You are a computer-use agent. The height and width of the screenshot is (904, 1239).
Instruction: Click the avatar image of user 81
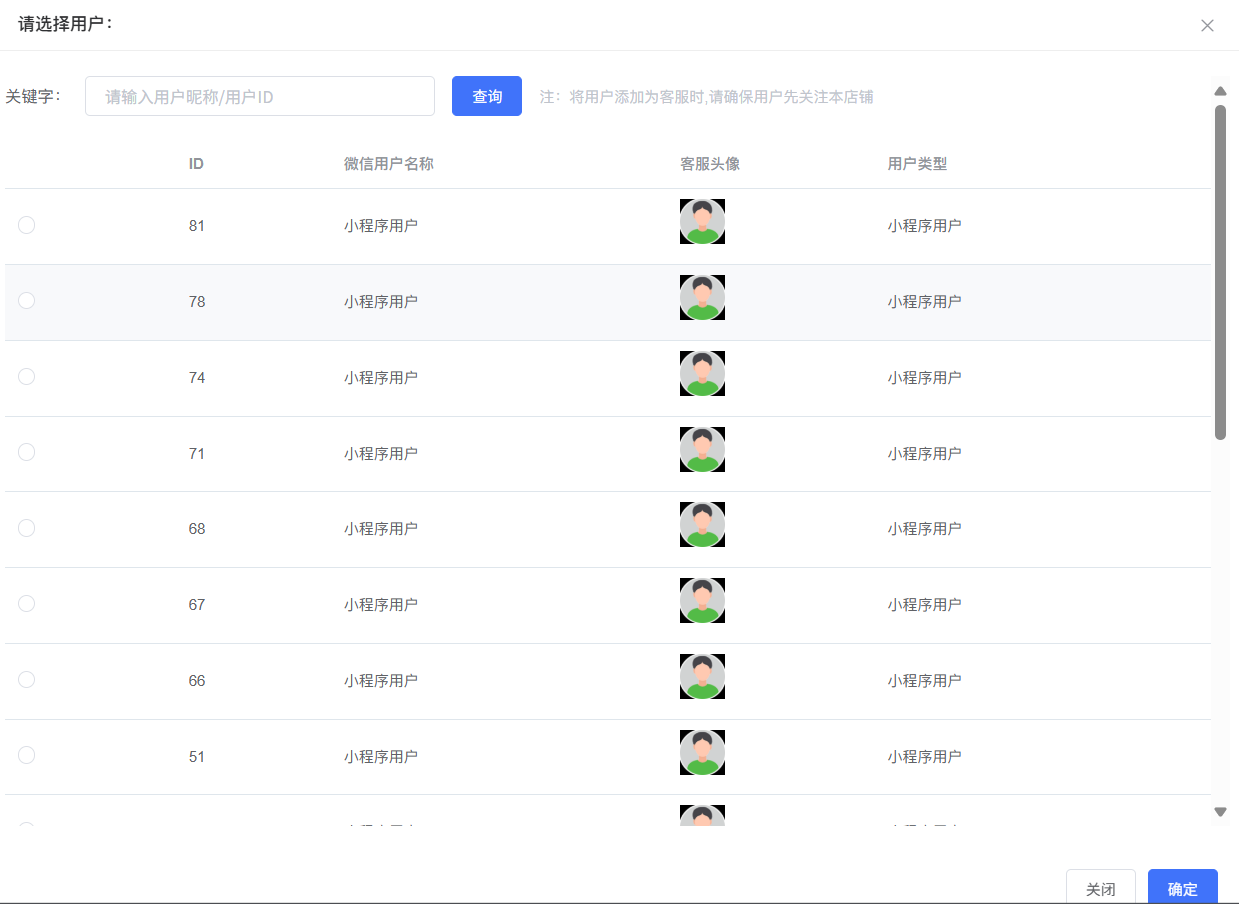click(702, 222)
